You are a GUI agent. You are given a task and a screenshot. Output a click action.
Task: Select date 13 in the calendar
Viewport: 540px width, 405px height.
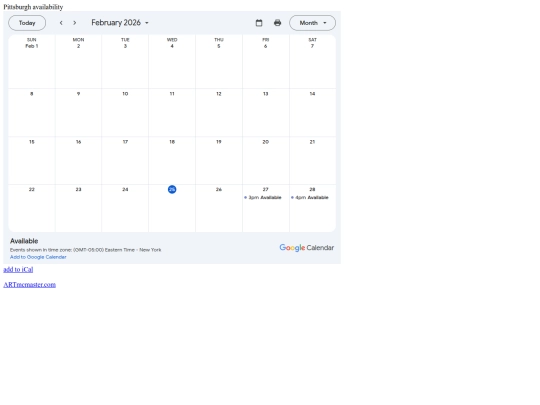(x=266, y=94)
